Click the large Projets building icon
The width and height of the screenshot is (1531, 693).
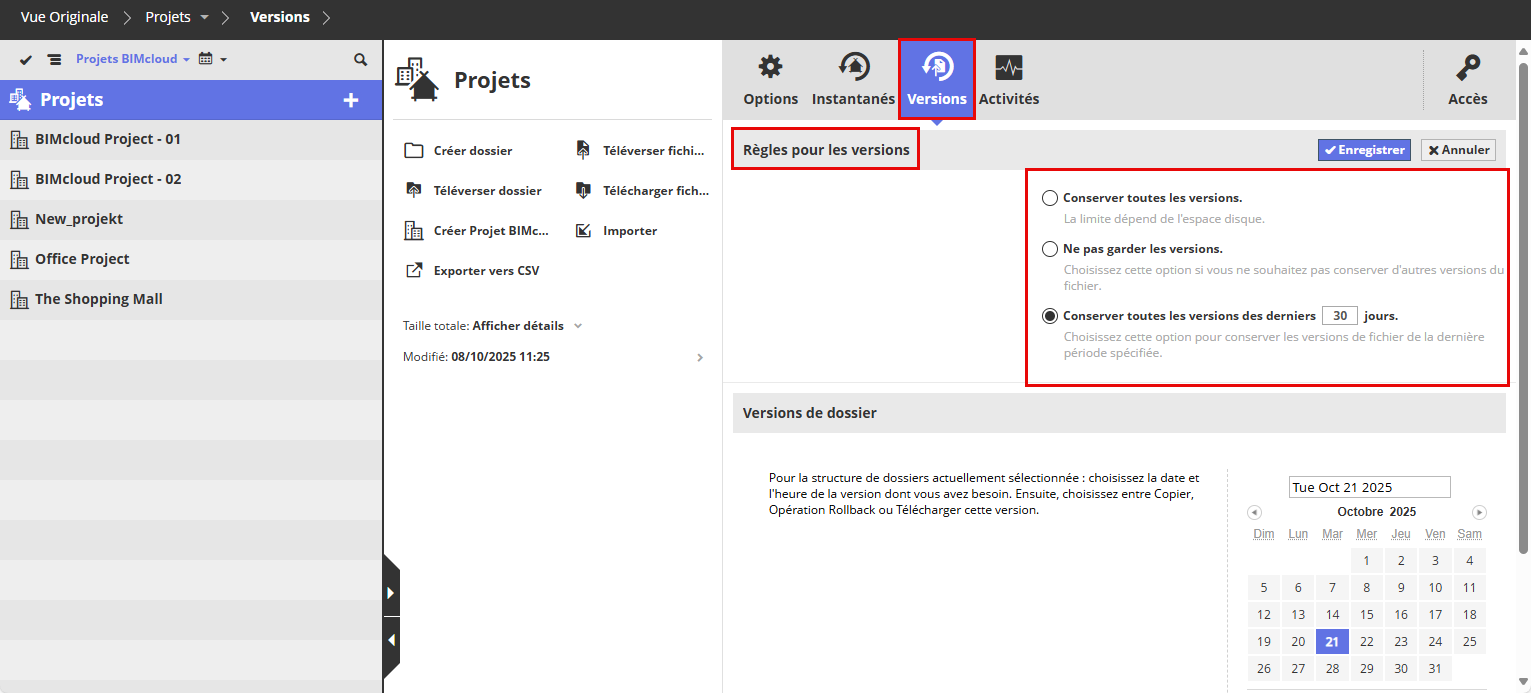pyautogui.click(x=418, y=80)
